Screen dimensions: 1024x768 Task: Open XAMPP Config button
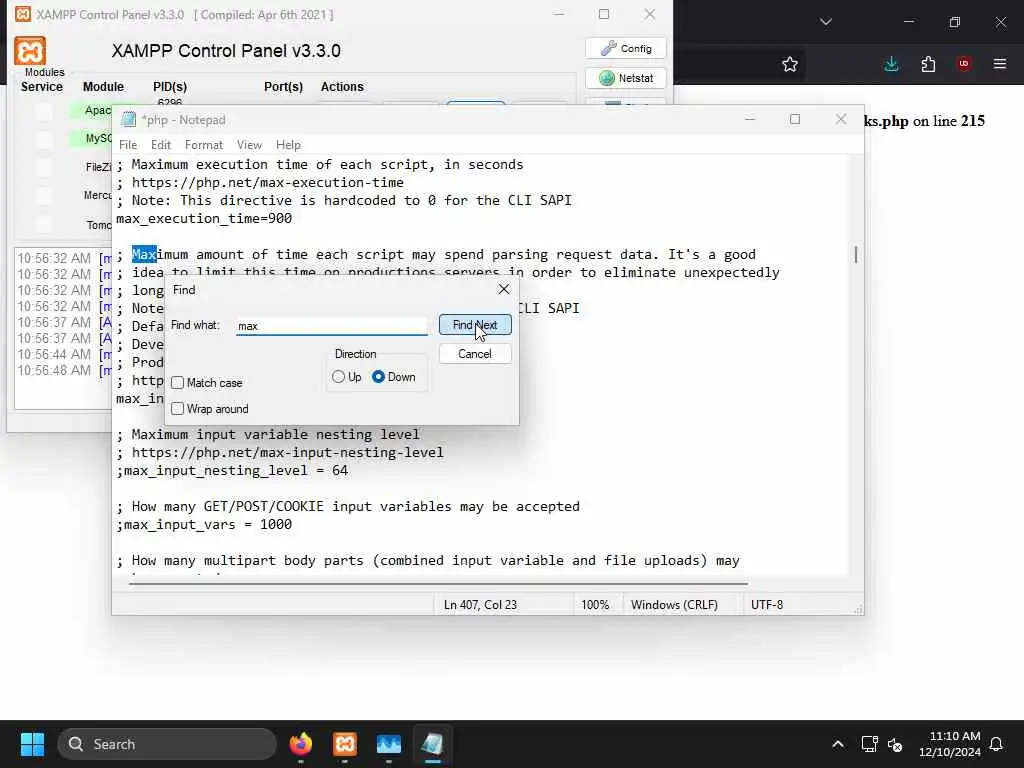(626, 48)
